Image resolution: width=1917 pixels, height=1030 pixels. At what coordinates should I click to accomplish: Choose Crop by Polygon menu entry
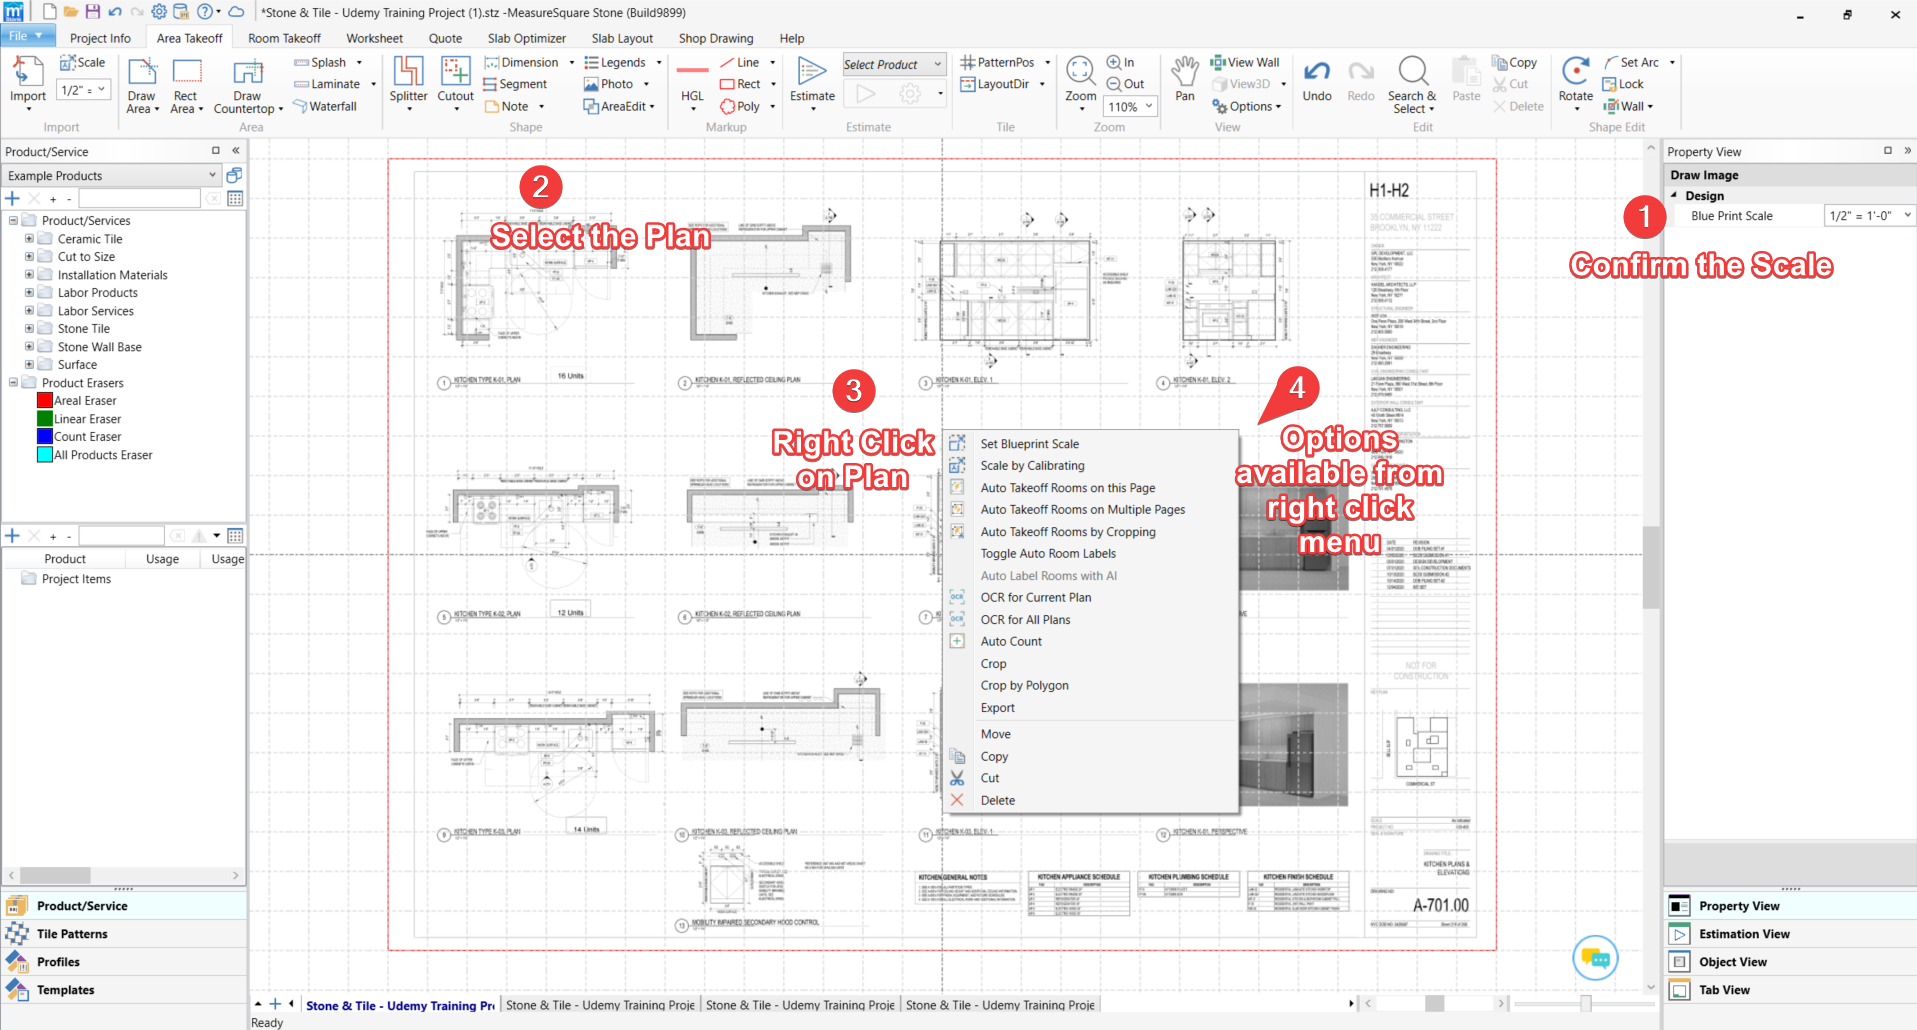coord(1025,686)
